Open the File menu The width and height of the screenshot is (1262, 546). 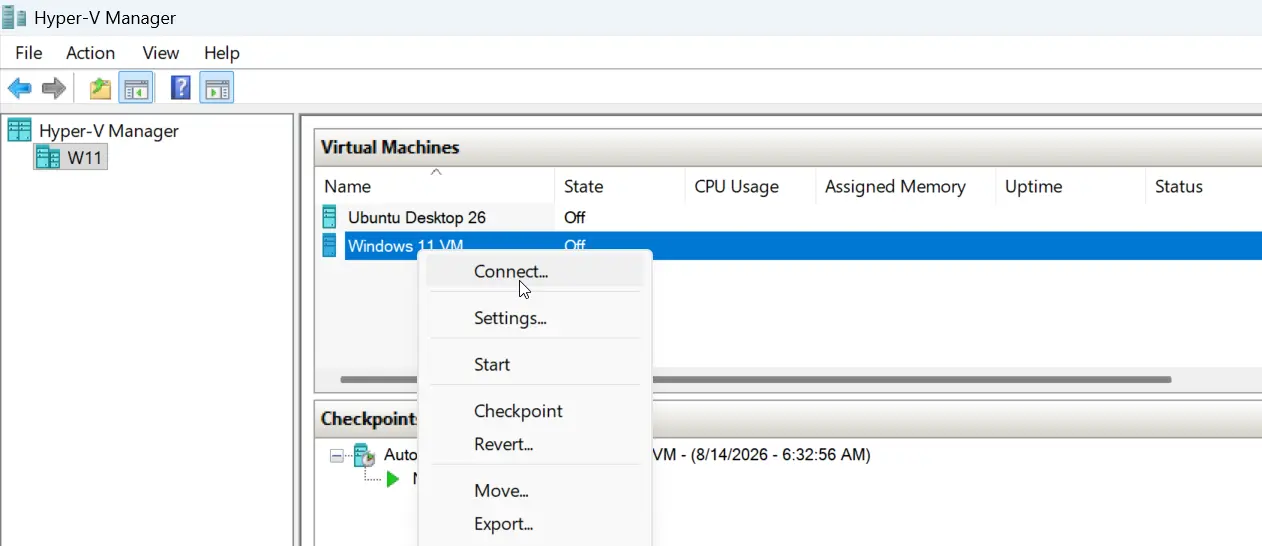tap(29, 53)
